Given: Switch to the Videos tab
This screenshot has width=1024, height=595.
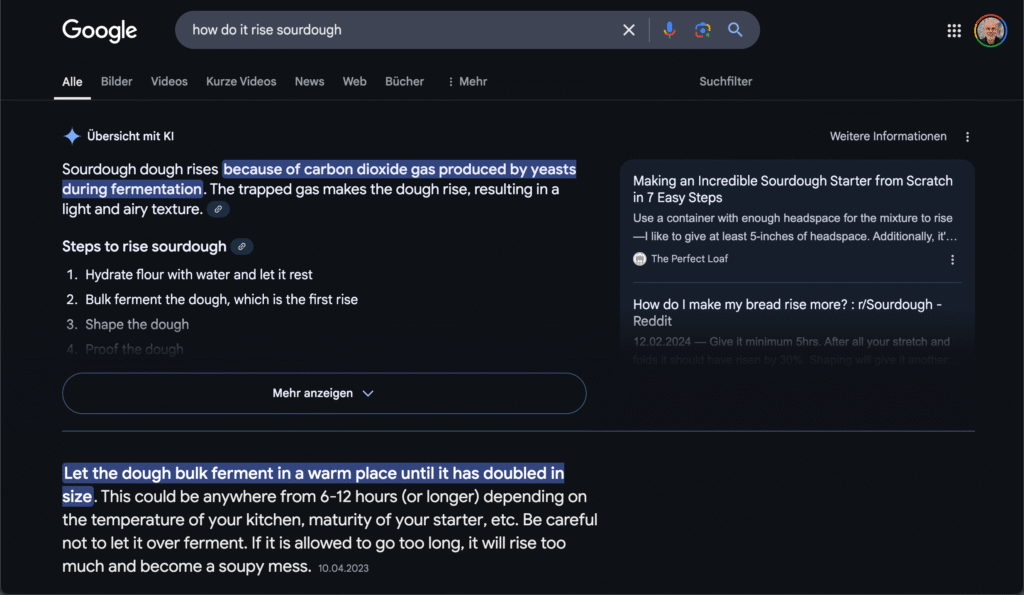Looking at the screenshot, I should pos(169,82).
